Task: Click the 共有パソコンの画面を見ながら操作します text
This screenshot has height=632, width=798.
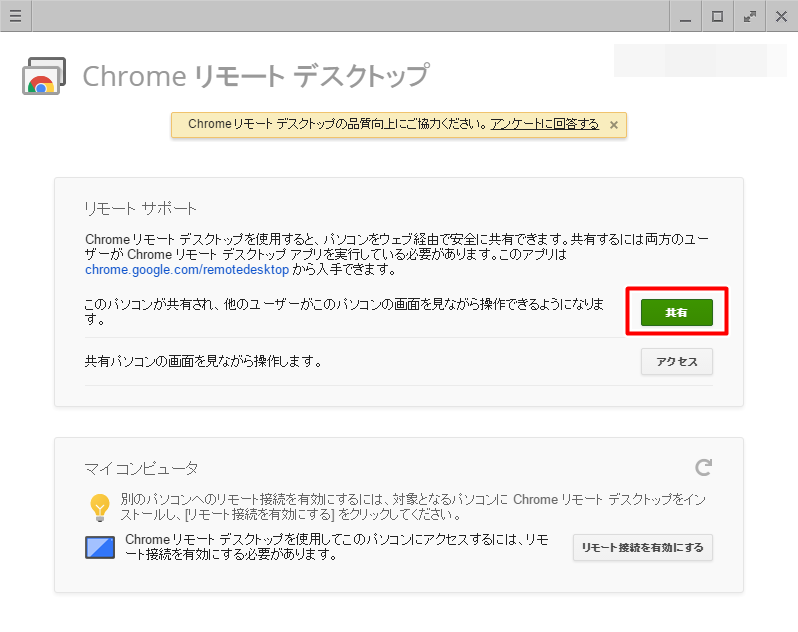Action: click(x=203, y=361)
